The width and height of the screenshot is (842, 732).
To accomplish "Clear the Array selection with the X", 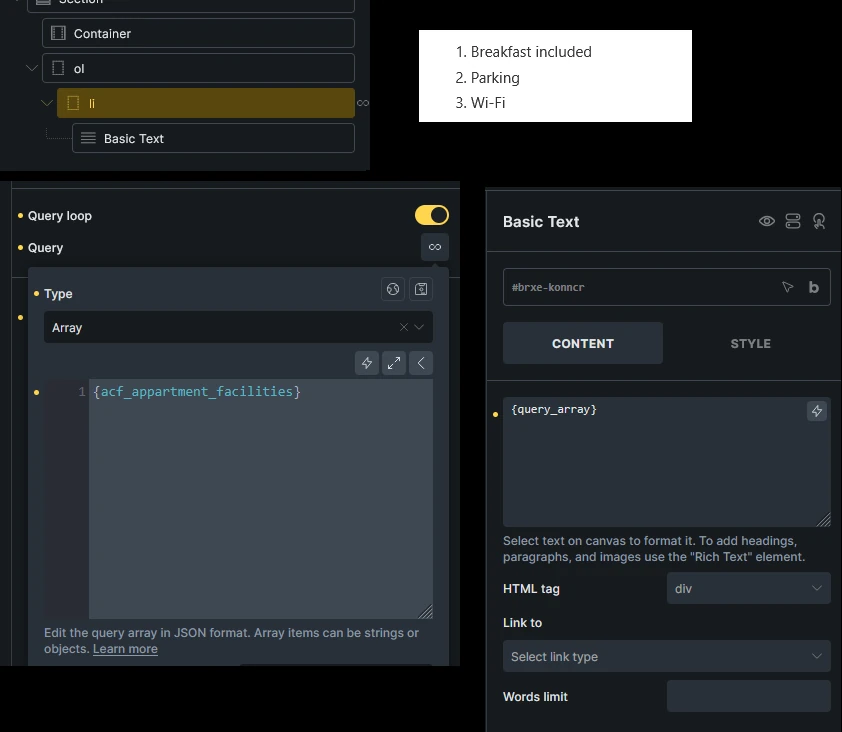I will tap(404, 327).
